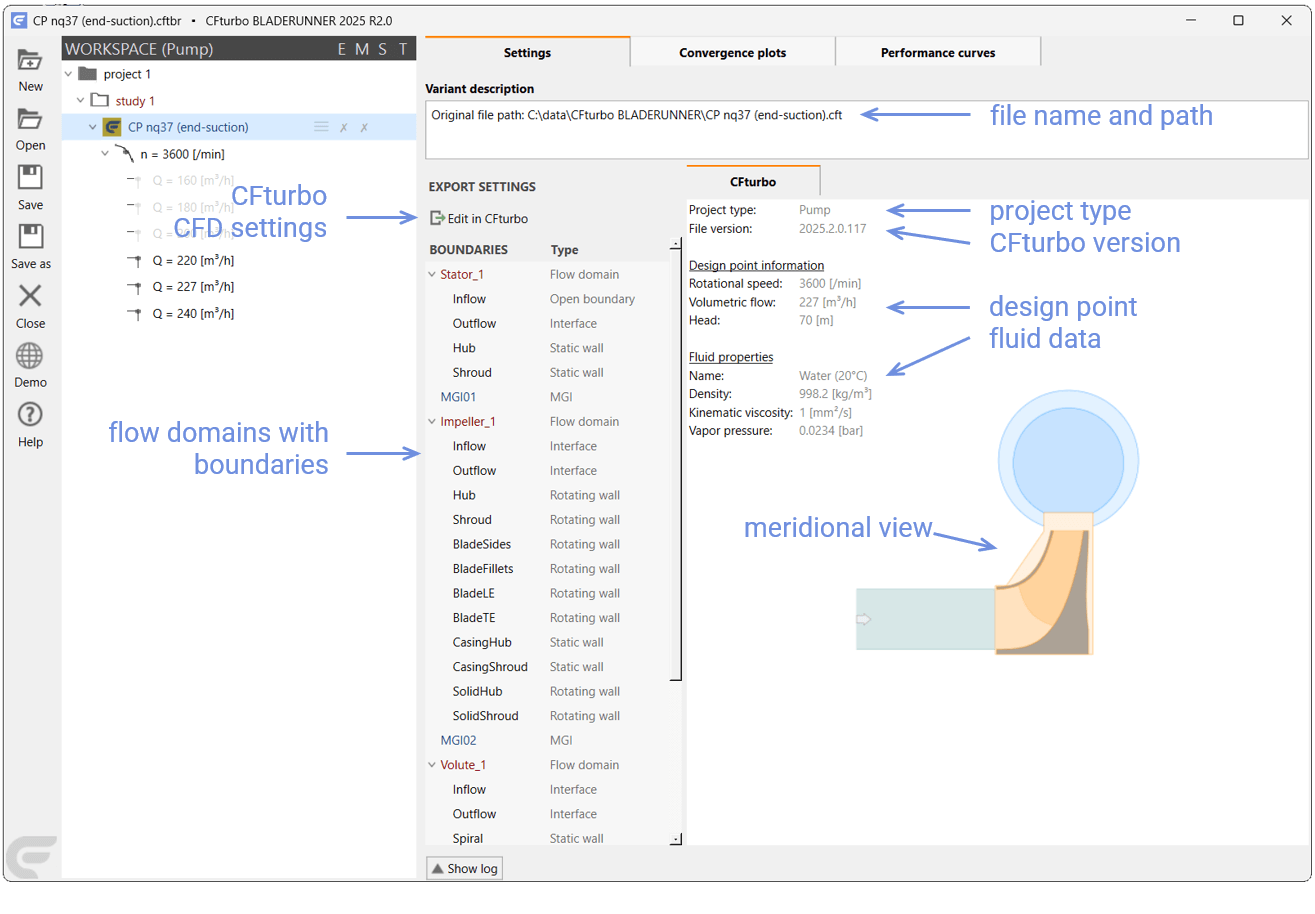The image size is (1315, 914).
Task: Click the CFturbo logo icon beside CP nq37
Action: 112,127
